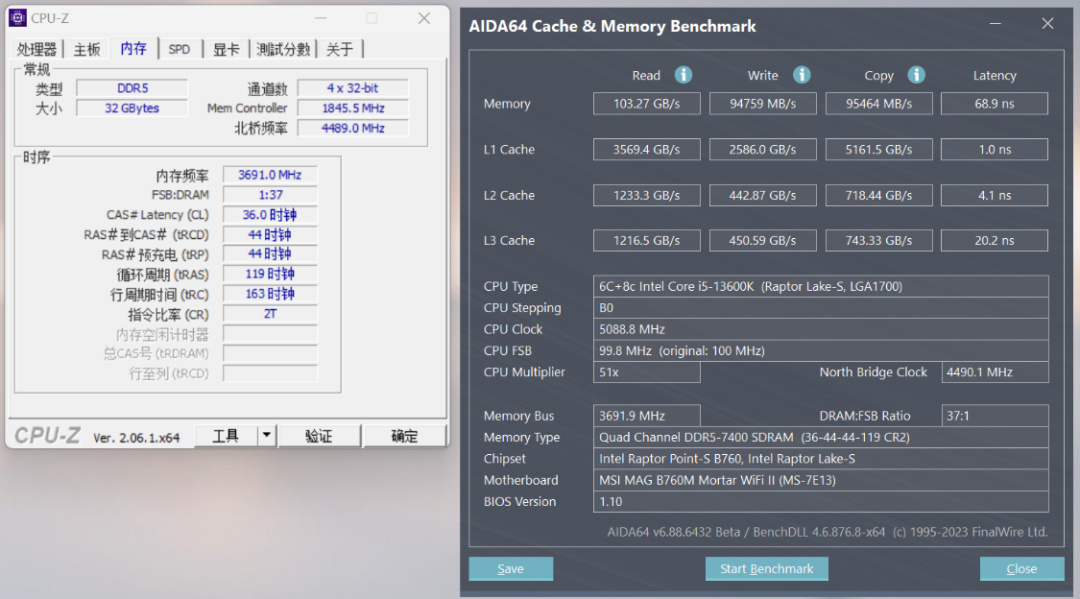Switch to the 处理器 tab in CPU-Z
This screenshot has height=599, width=1080.
point(37,49)
